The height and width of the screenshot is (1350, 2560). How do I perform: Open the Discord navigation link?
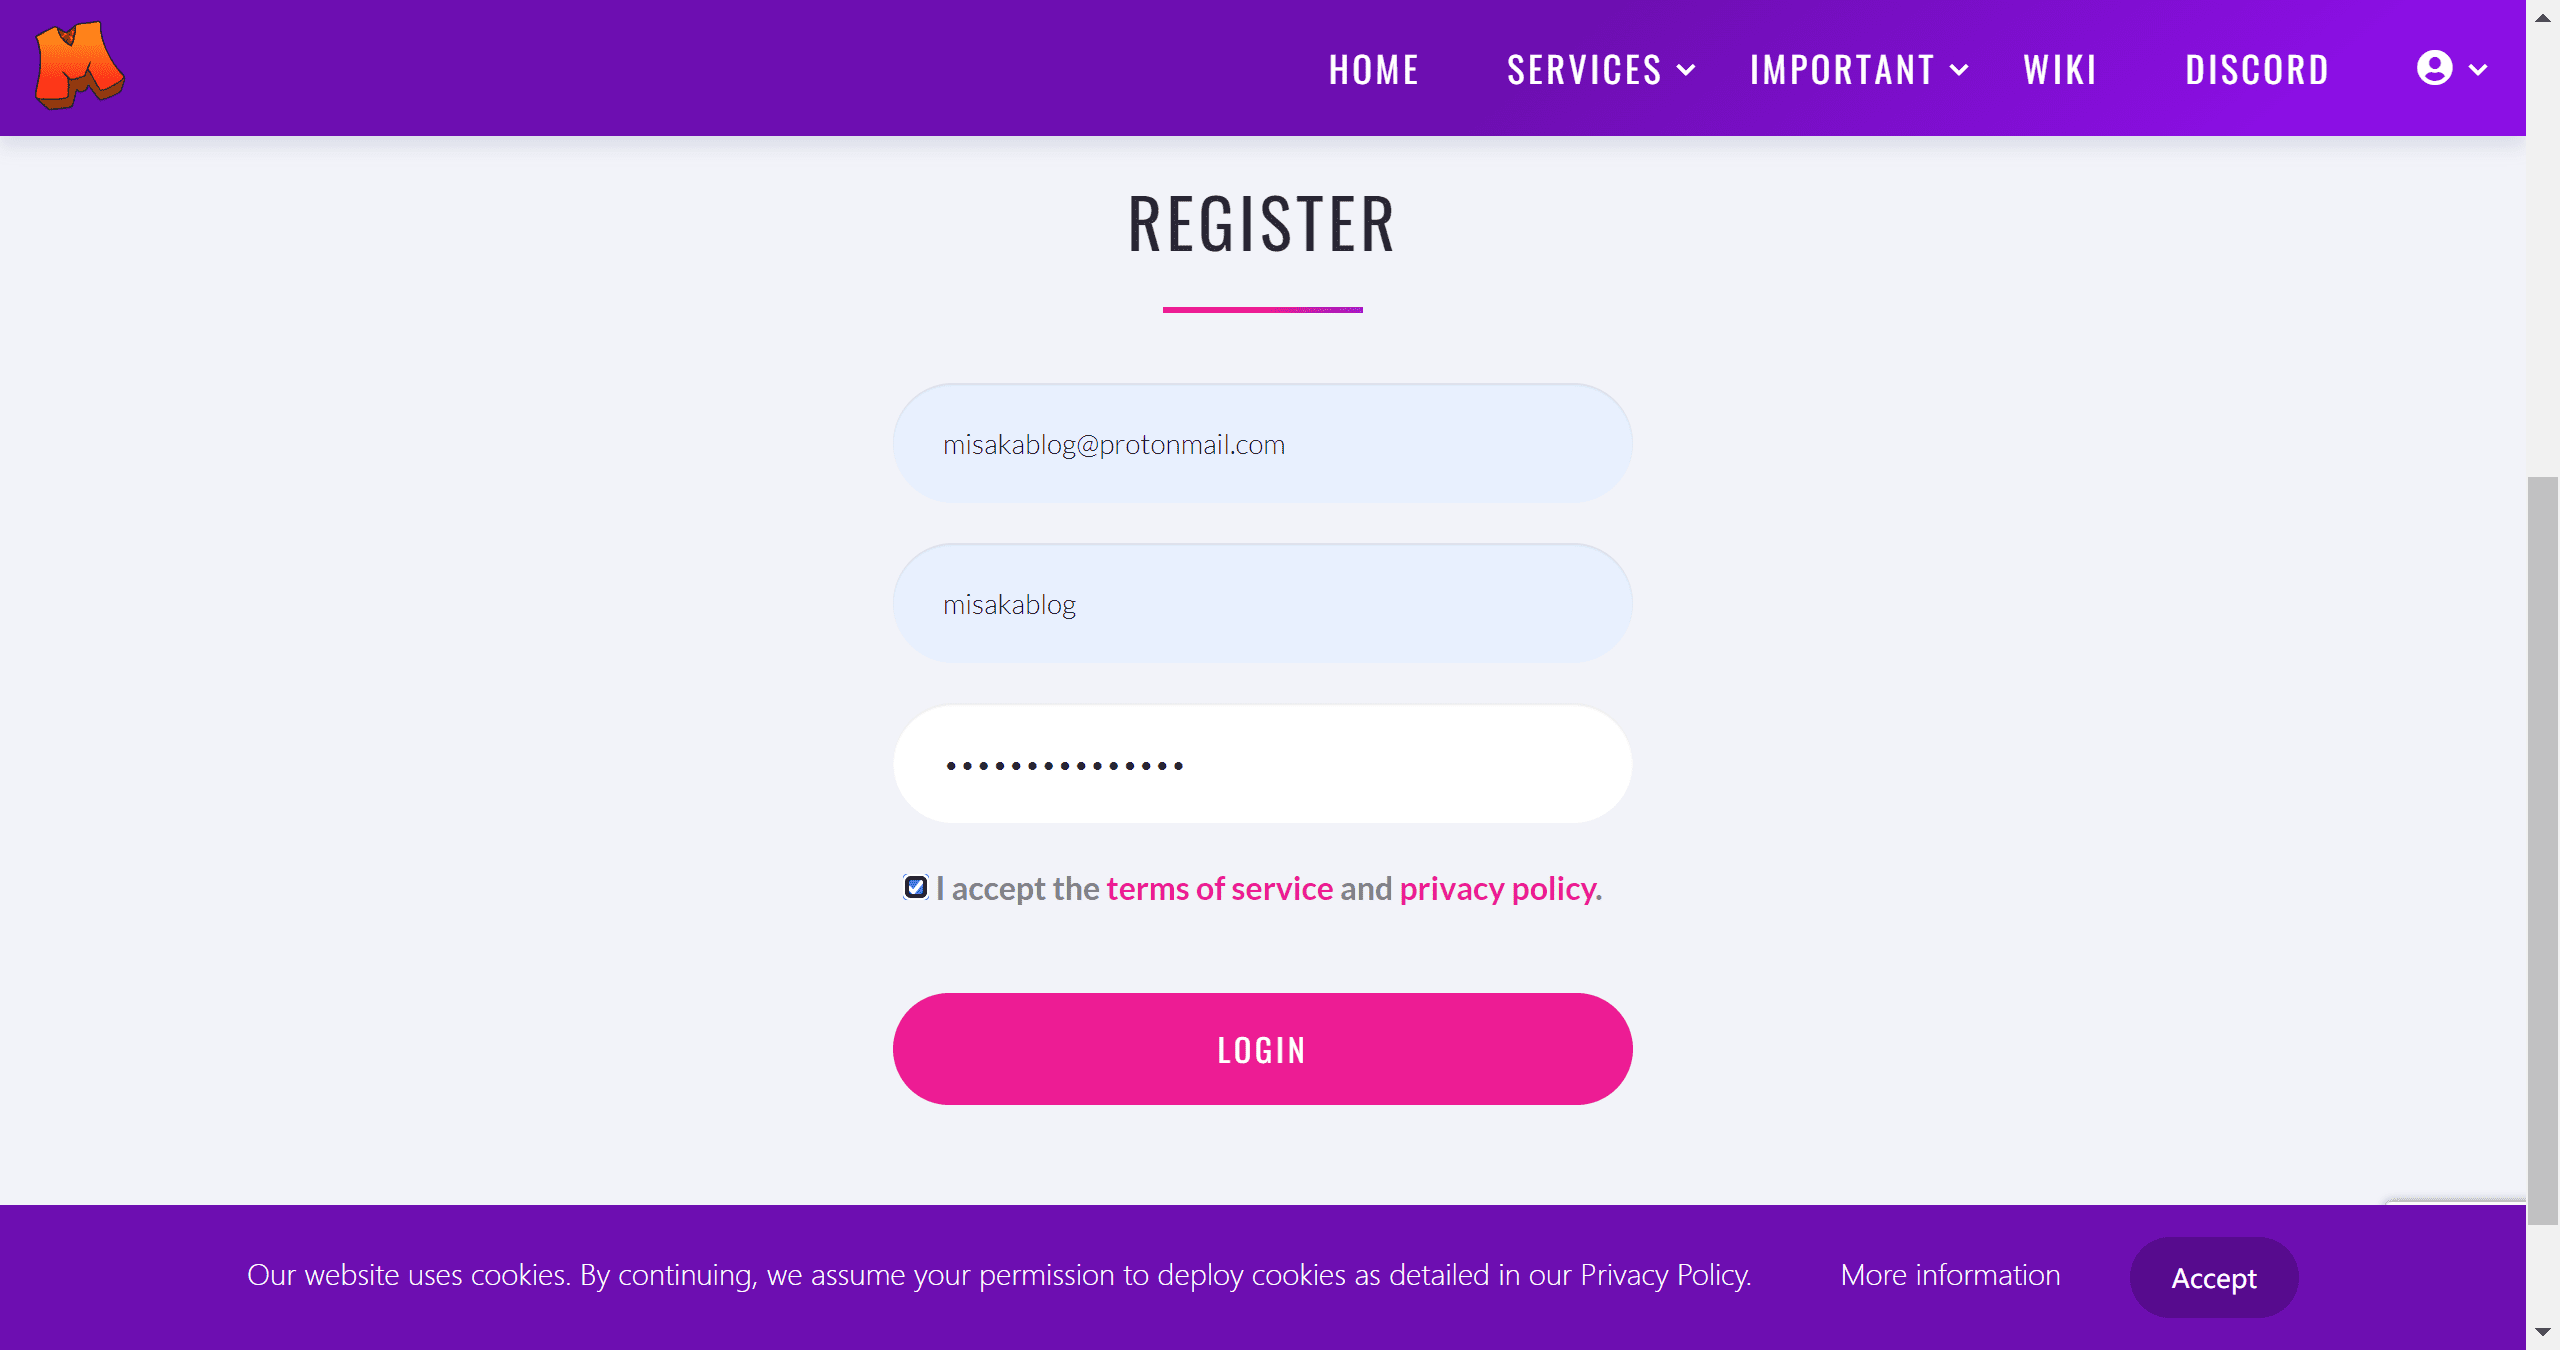(2257, 70)
